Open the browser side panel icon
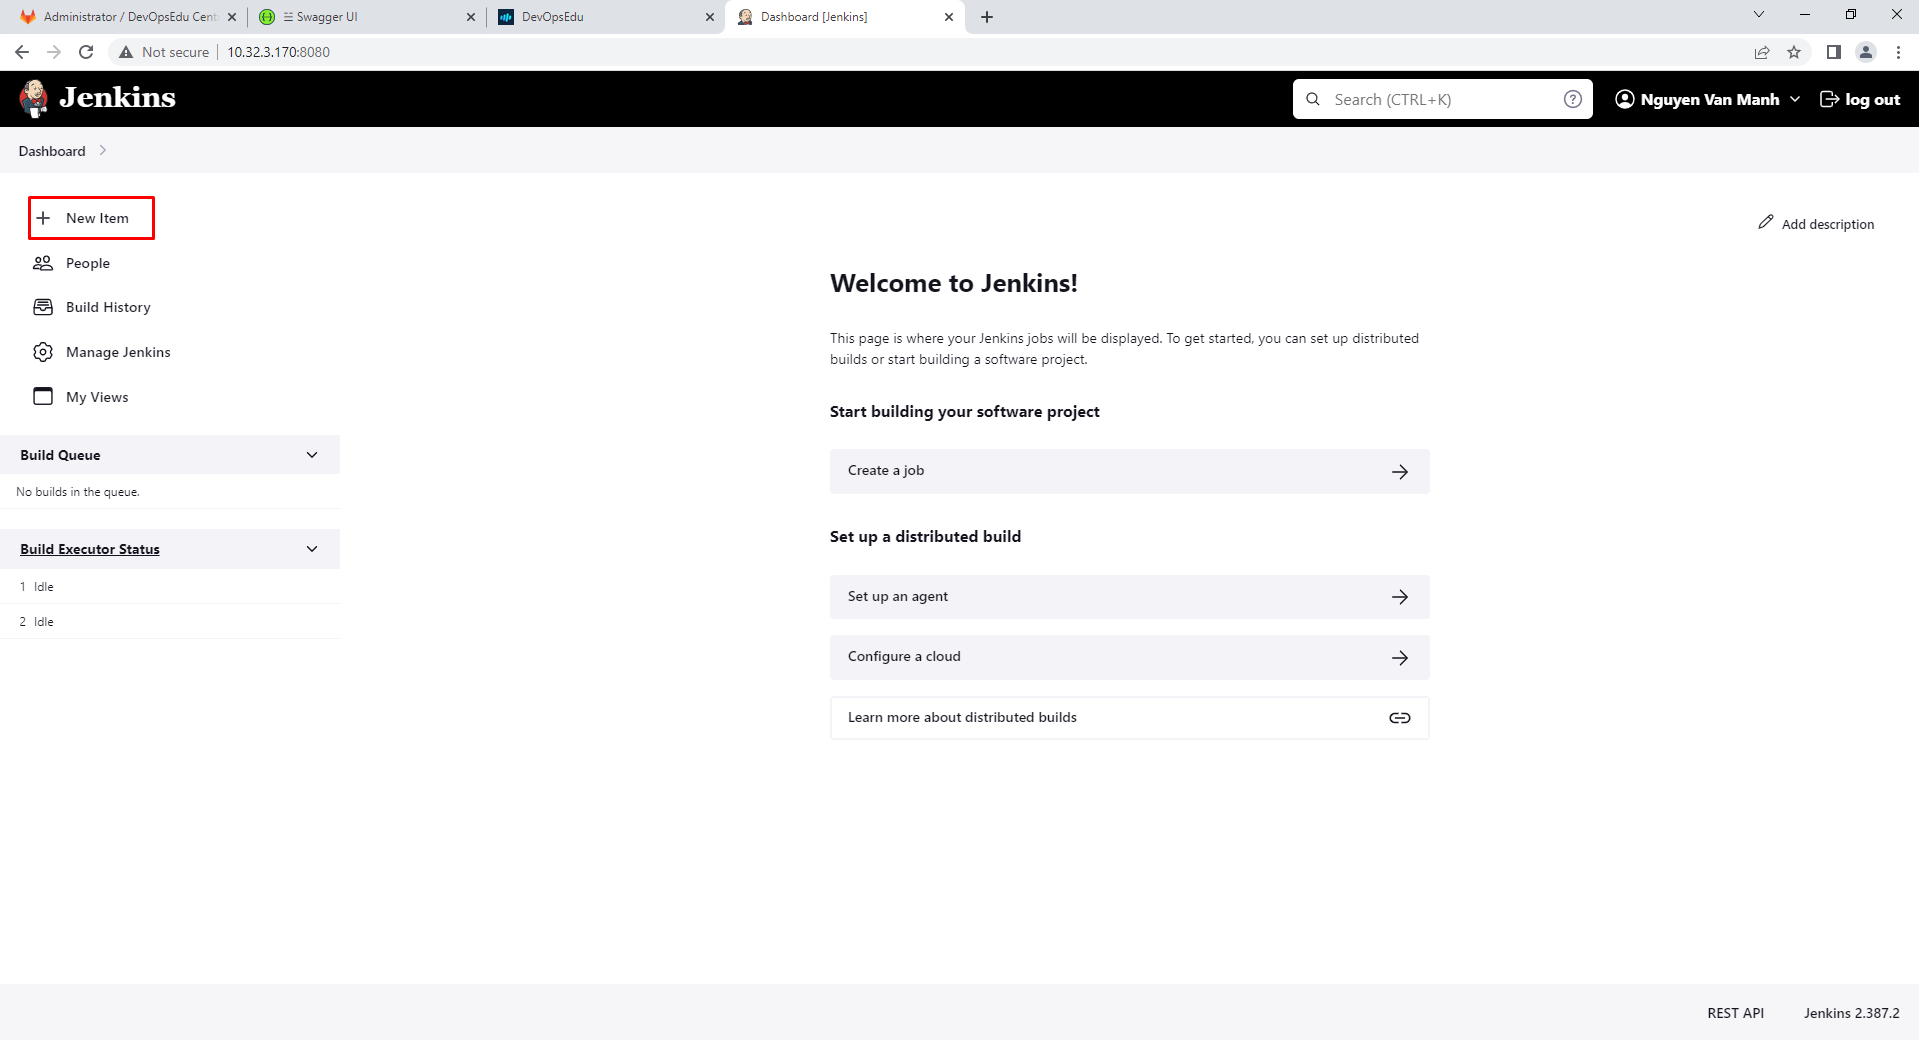The height and width of the screenshot is (1040, 1919). pyautogui.click(x=1833, y=52)
